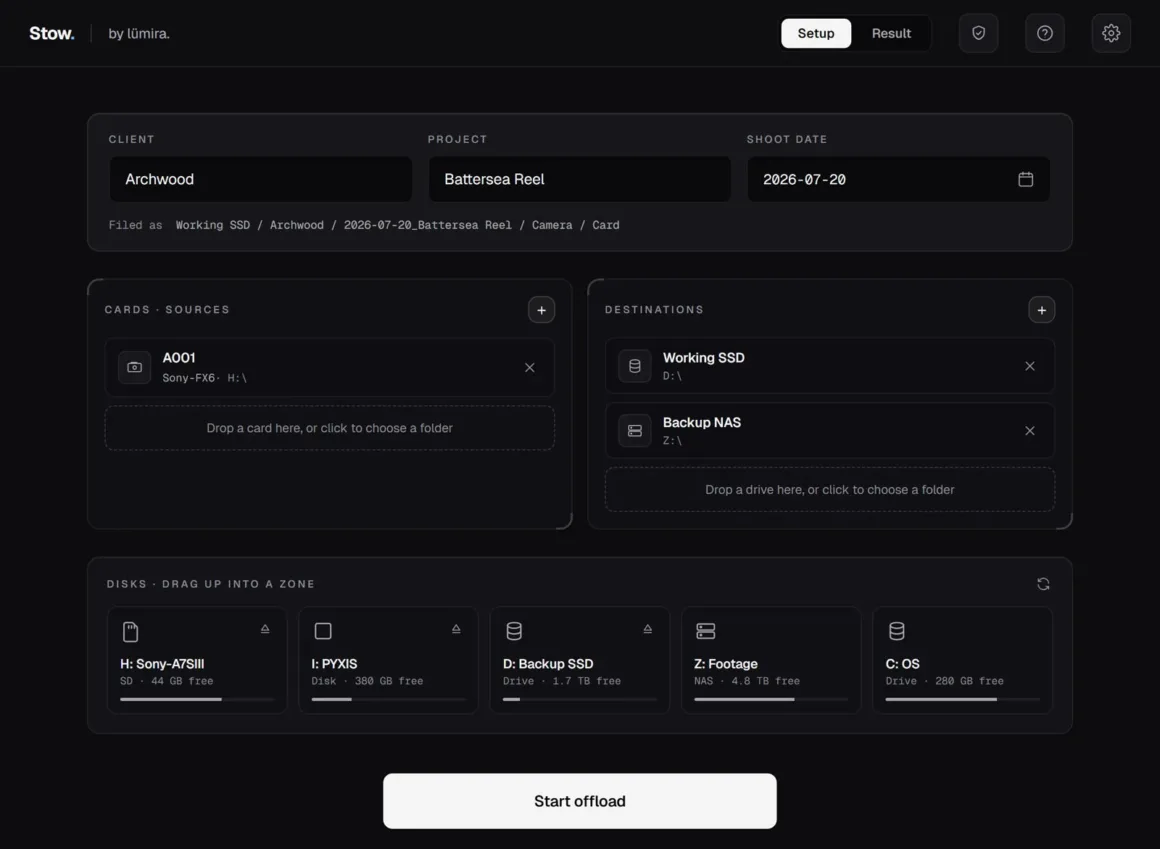Click '2026-07-20_Battersea Reel' in Filed as path
Viewport: 1160px width, 849px height.
coord(428,225)
